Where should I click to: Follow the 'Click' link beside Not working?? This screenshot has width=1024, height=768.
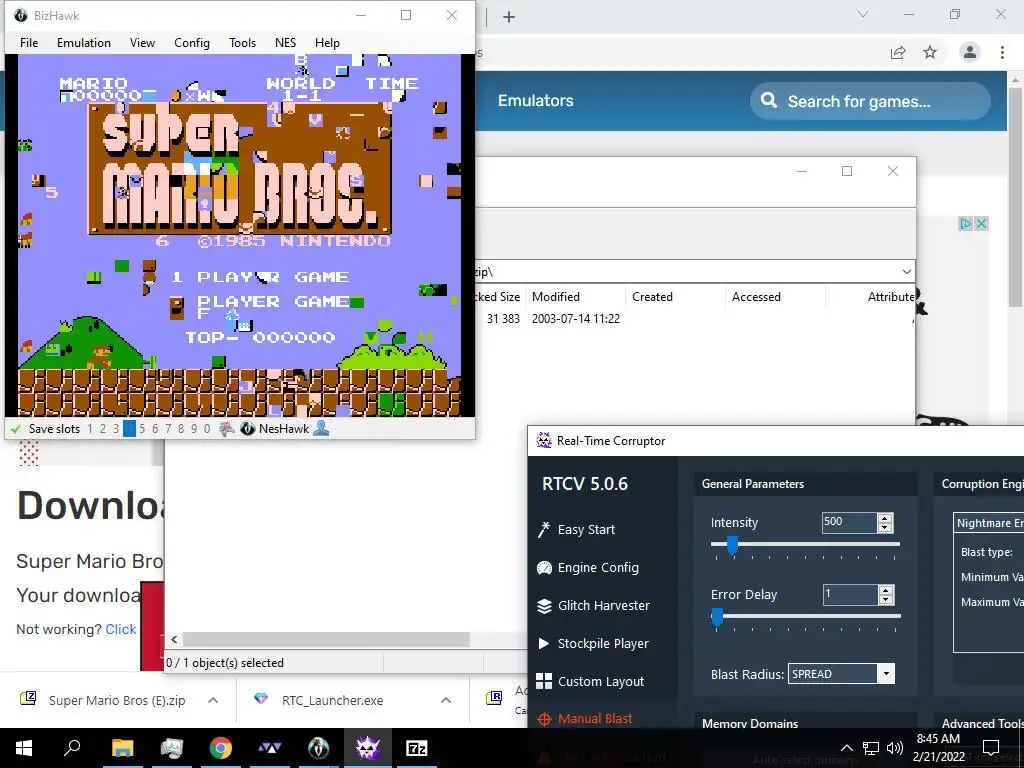[121, 629]
